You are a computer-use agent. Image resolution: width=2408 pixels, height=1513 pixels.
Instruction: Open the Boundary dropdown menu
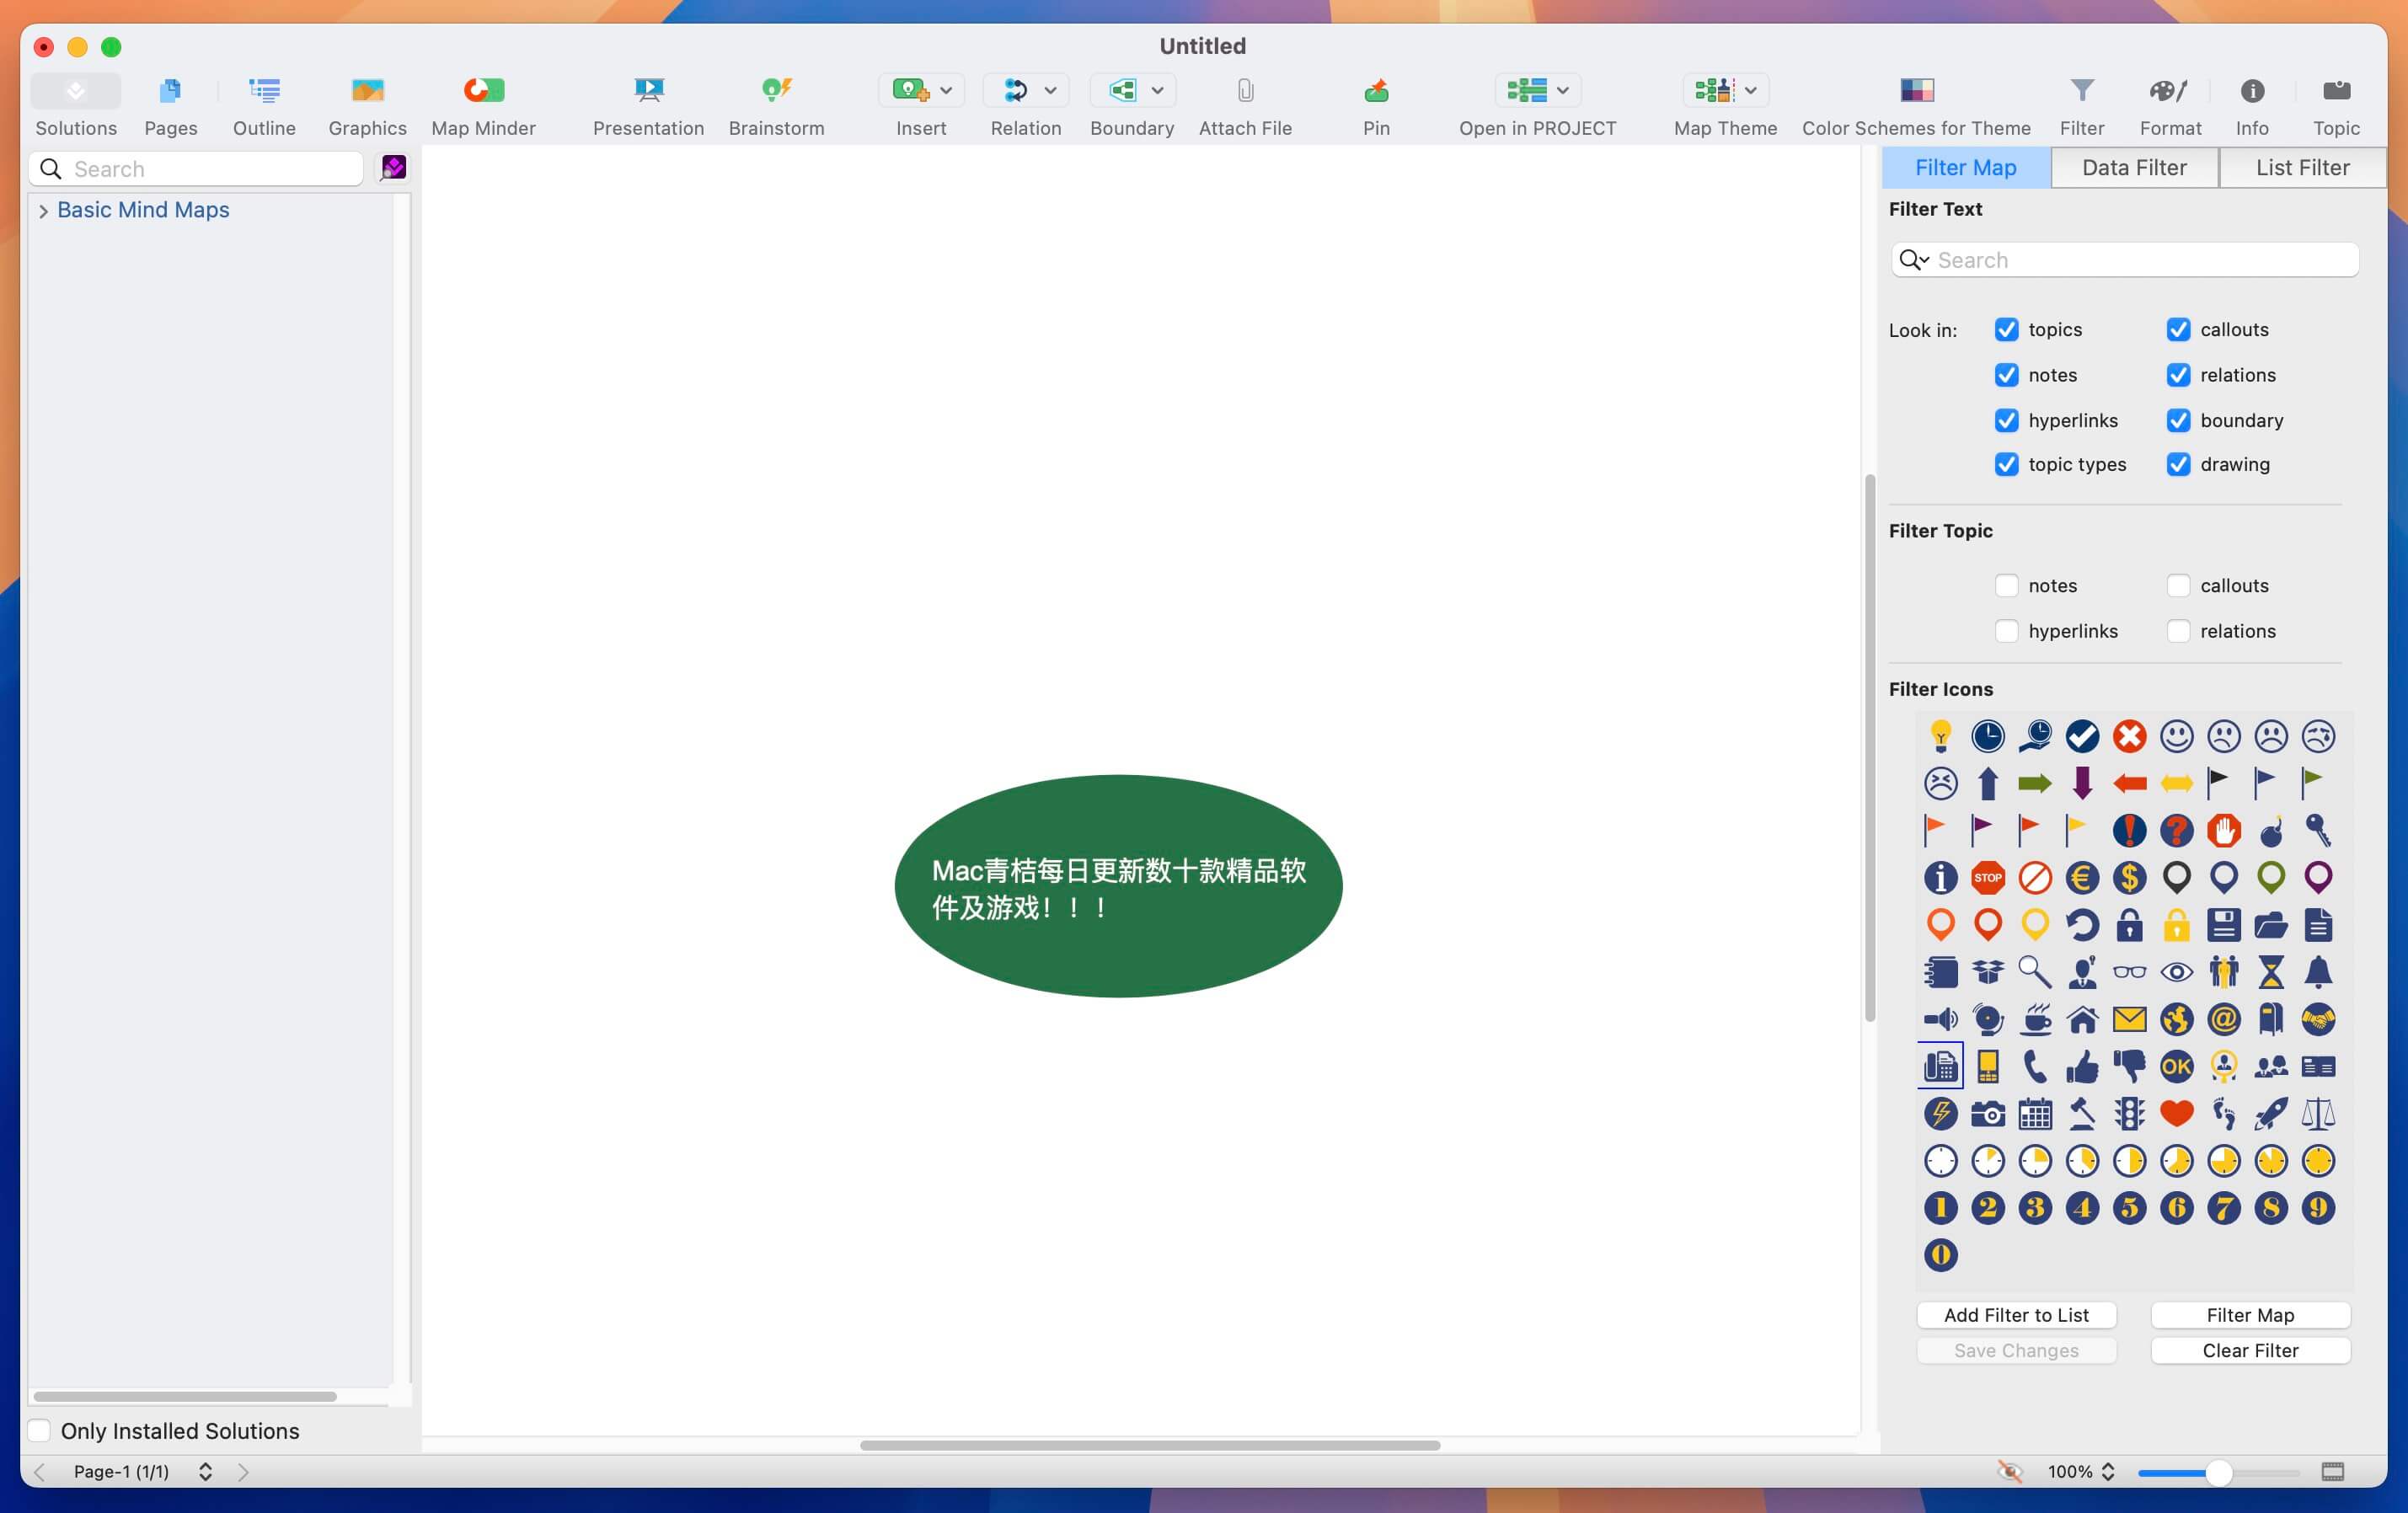click(1159, 90)
